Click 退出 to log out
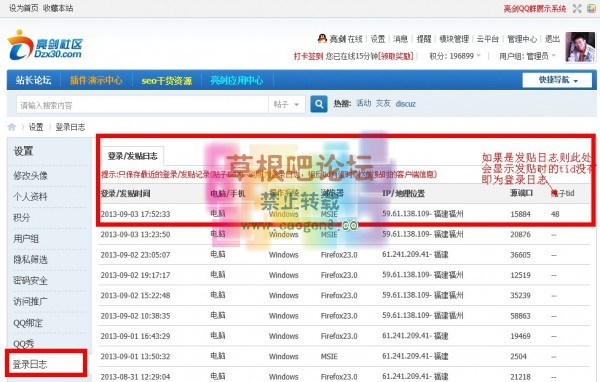The height and width of the screenshot is (382, 600). tap(552, 39)
